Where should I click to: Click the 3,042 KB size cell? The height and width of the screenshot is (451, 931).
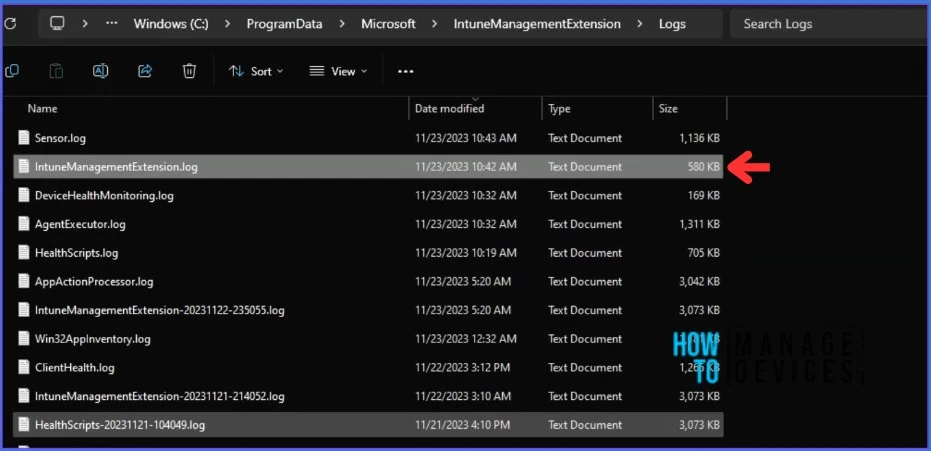699,282
